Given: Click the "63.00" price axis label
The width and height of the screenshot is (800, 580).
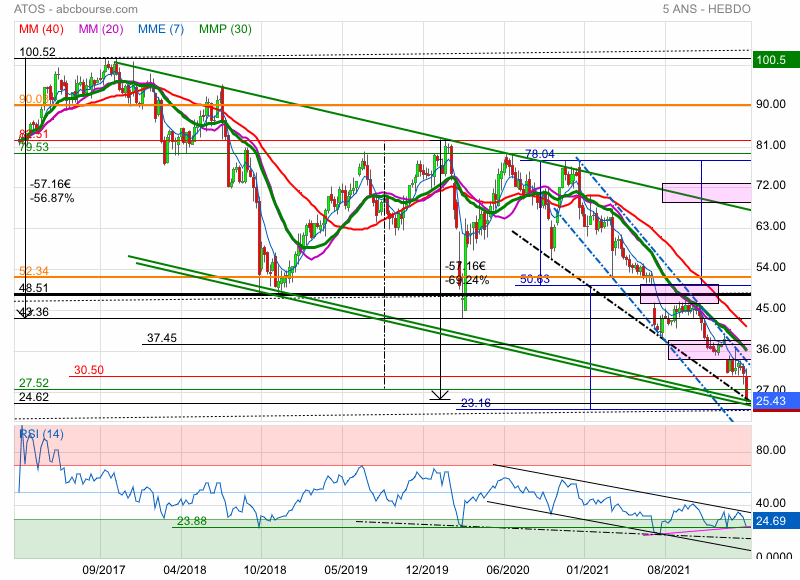Looking at the screenshot, I should (770, 226).
